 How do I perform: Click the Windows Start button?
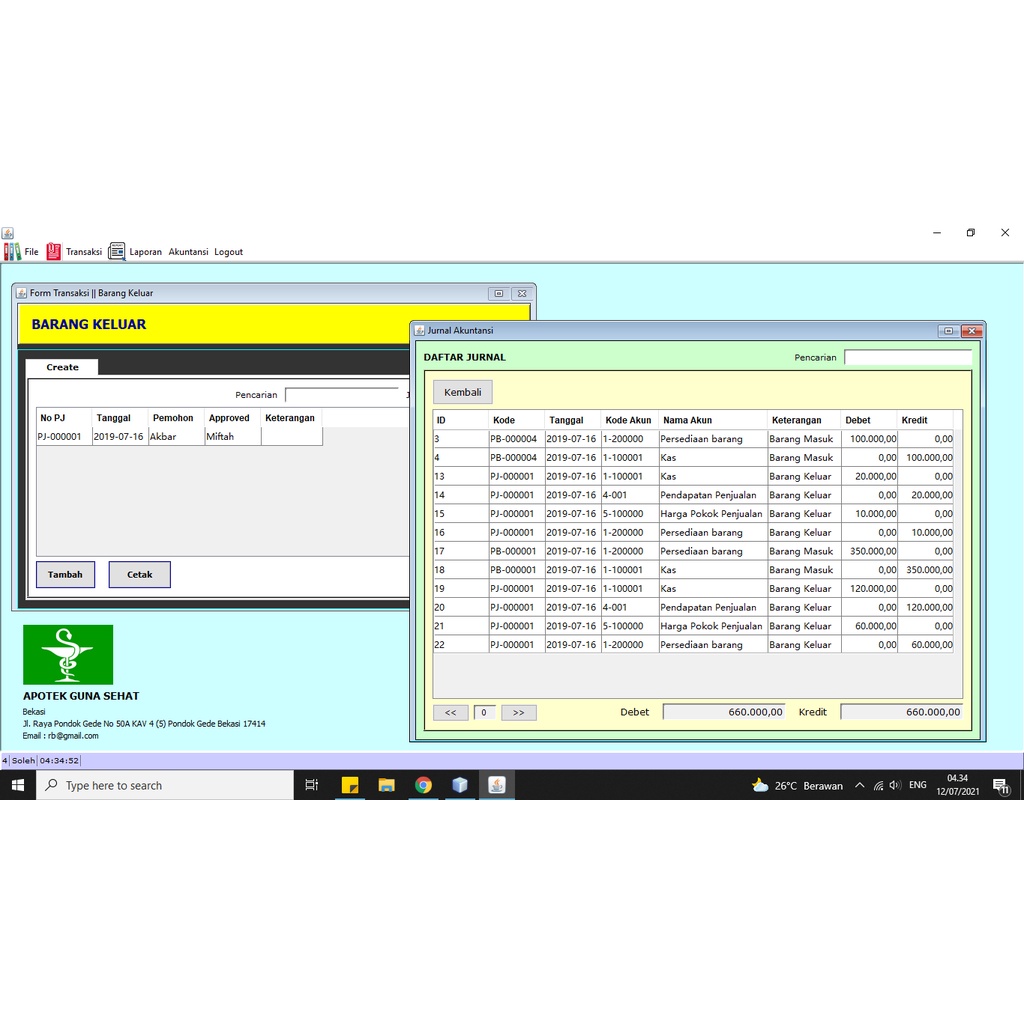[x=18, y=785]
